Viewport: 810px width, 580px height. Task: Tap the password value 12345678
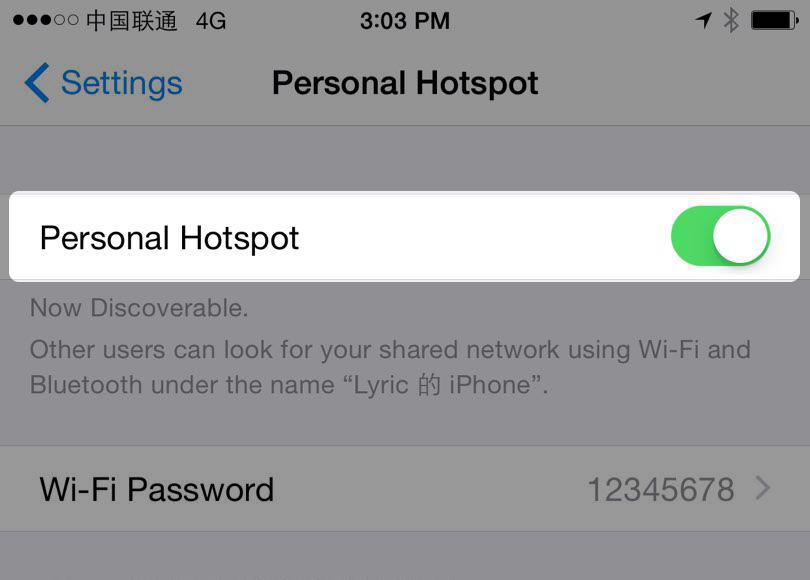tap(661, 490)
